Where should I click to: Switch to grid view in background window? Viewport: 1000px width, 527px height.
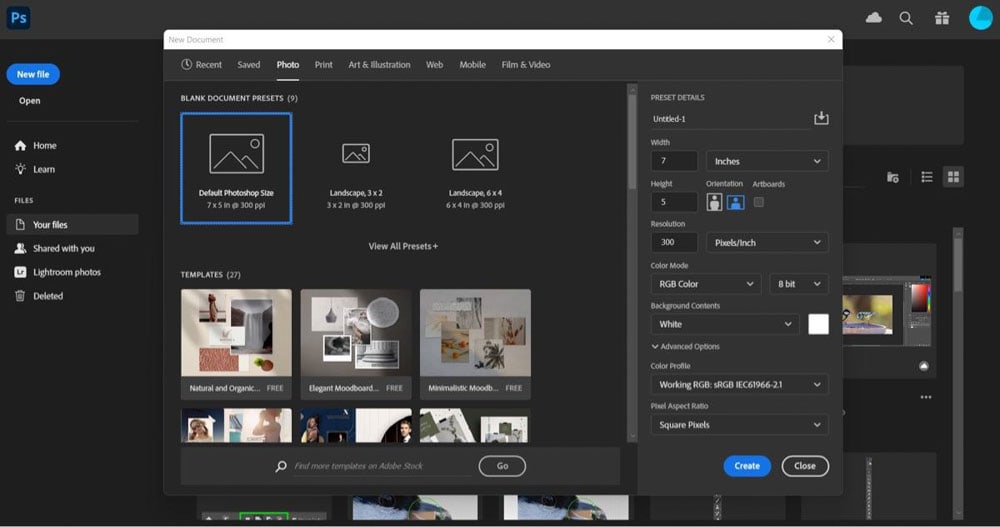pyautogui.click(x=953, y=177)
